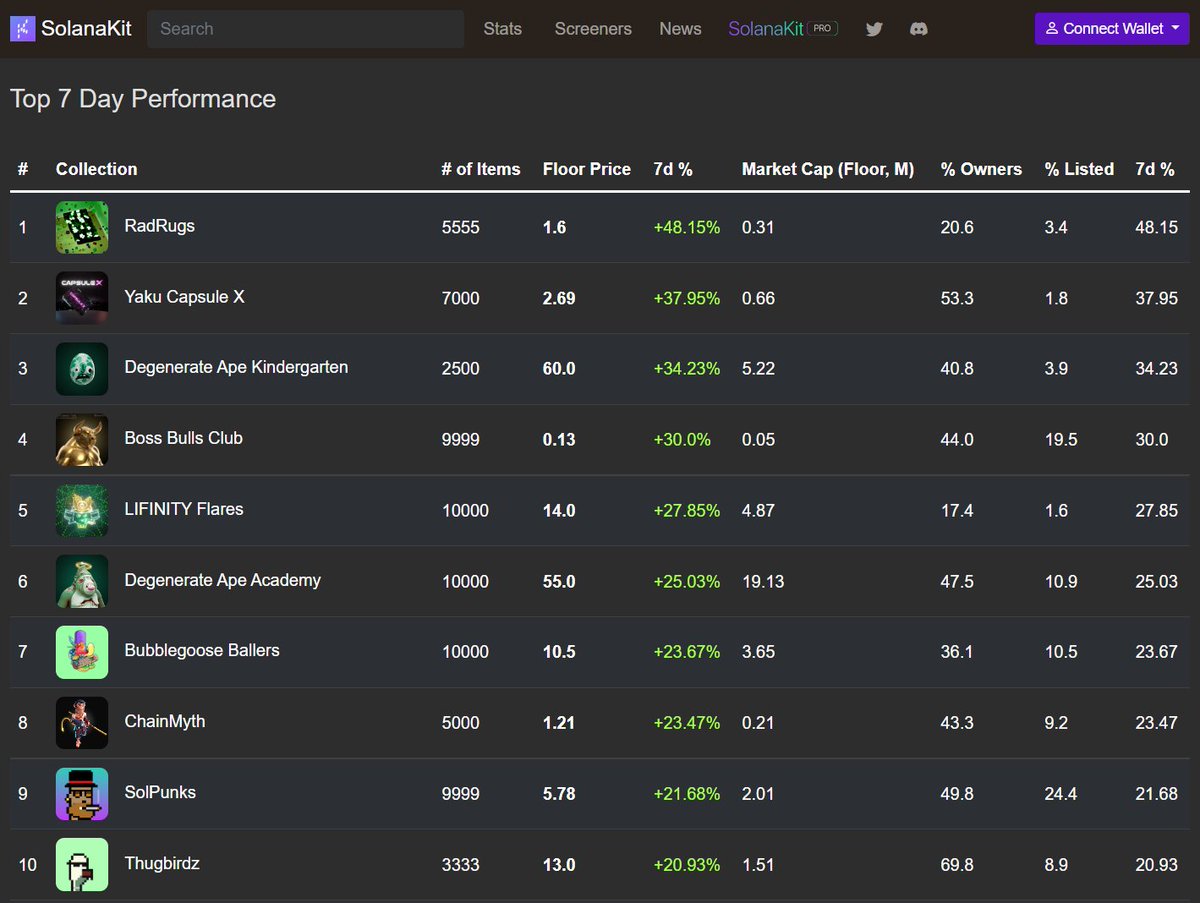
Task: Open the Yaku Capsule X link
Action: coord(185,297)
